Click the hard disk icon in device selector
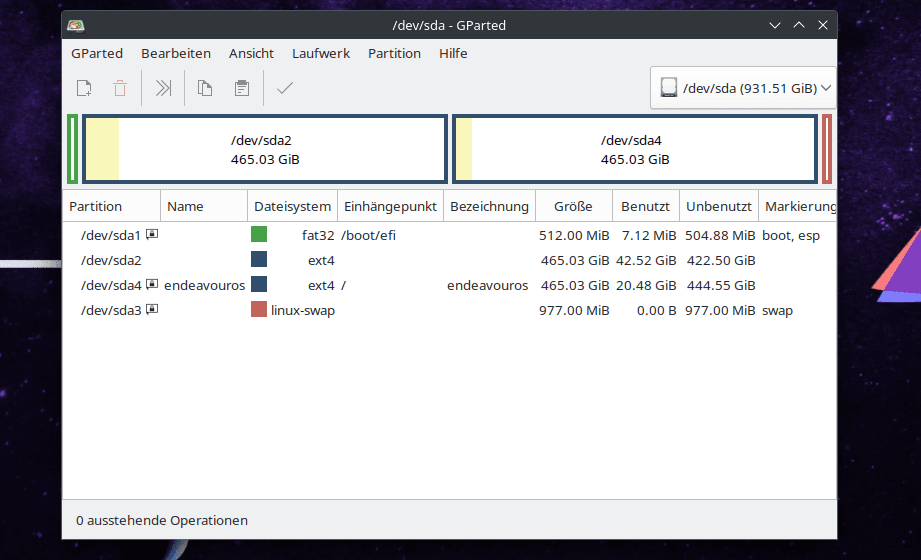This screenshot has width=921, height=560. (668, 88)
